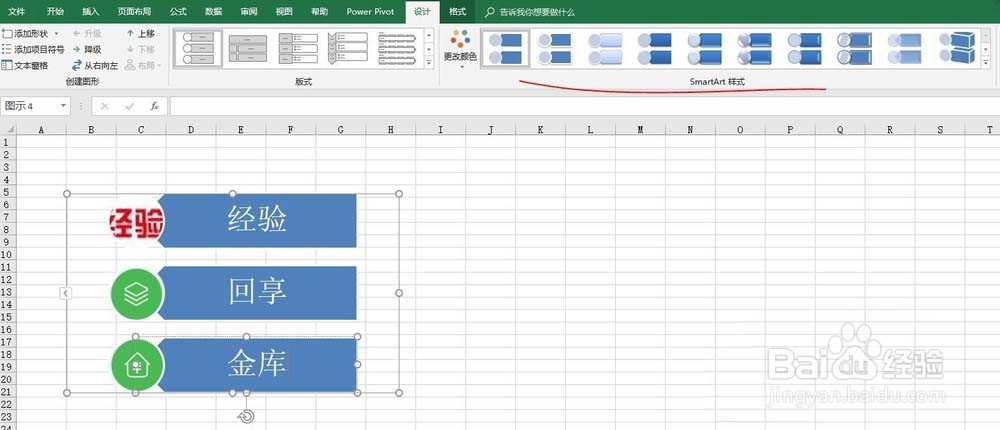Click the Select All corner of the sheet
The height and width of the screenshot is (430, 1000).
pos(8,130)
